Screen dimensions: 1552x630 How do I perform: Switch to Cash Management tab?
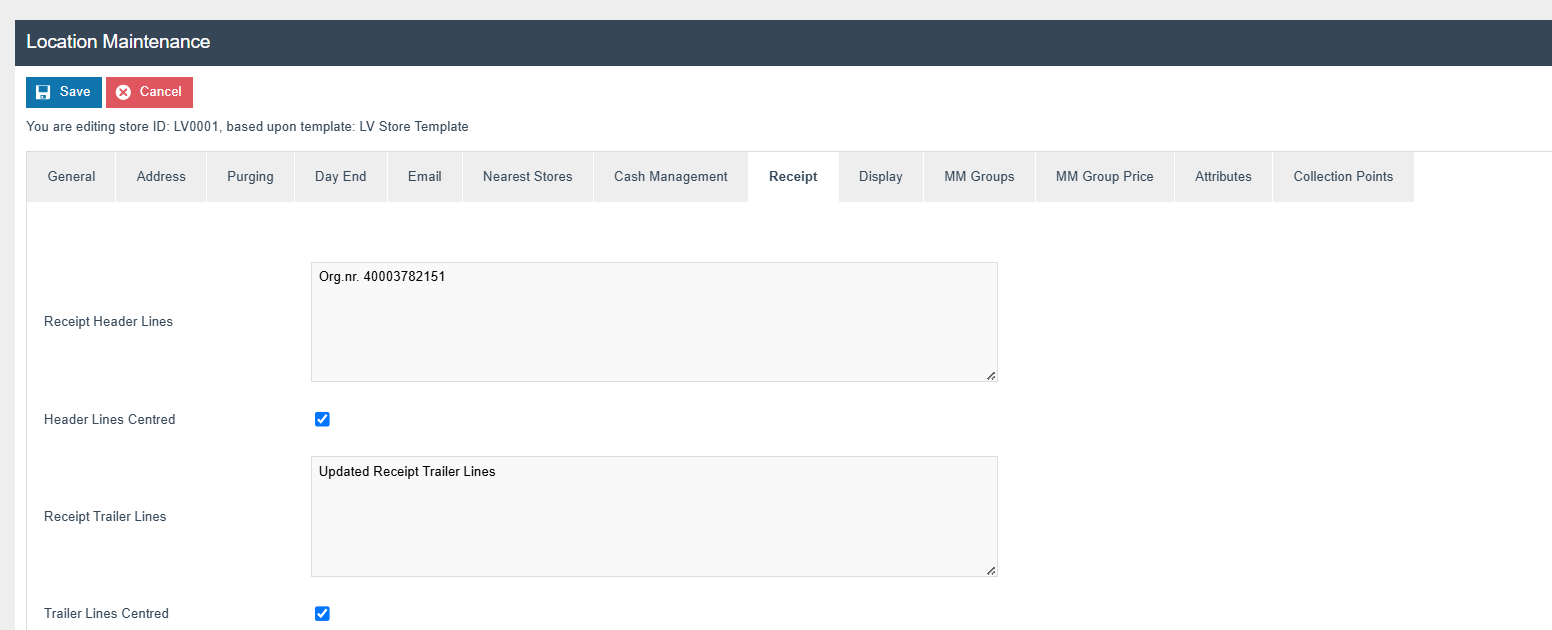point(670,177)
